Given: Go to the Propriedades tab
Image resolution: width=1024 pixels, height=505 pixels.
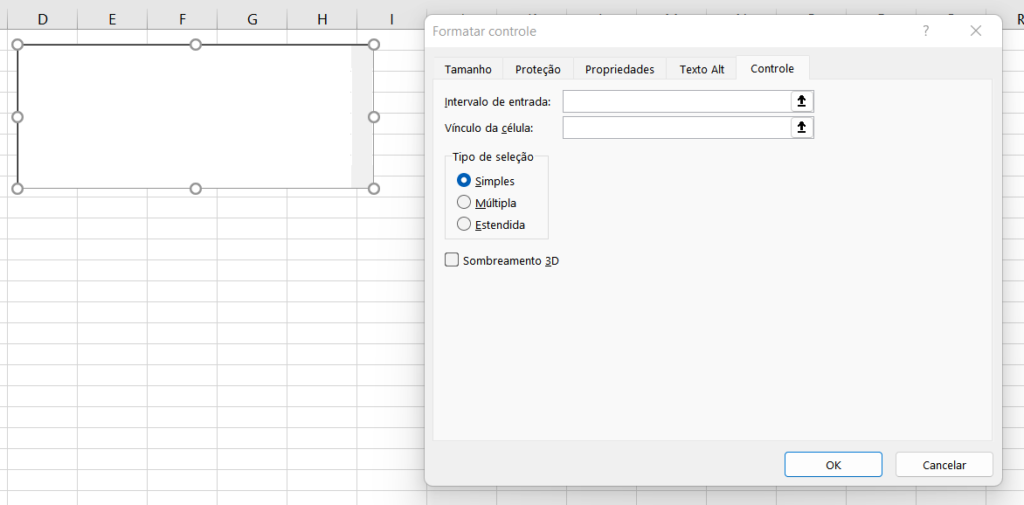Looking at the screenshot, I should coord(619,69).
